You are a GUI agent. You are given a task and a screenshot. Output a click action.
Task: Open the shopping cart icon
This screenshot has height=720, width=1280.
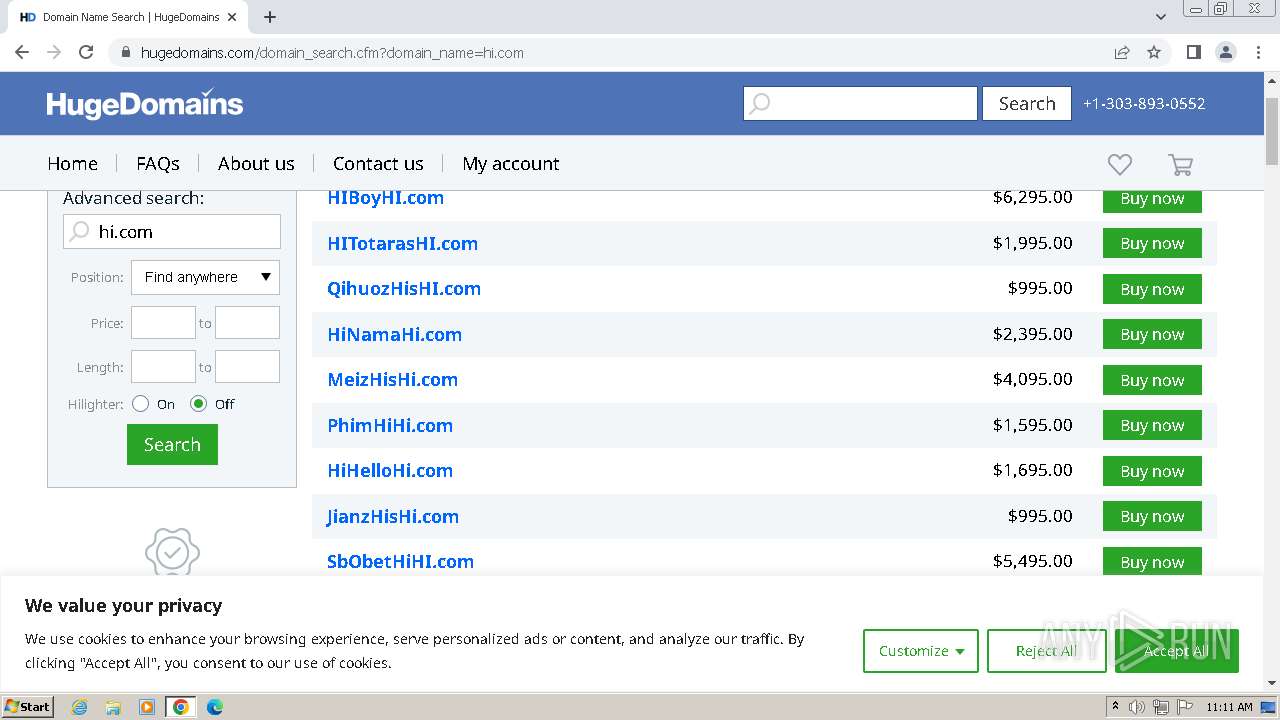1180,165
